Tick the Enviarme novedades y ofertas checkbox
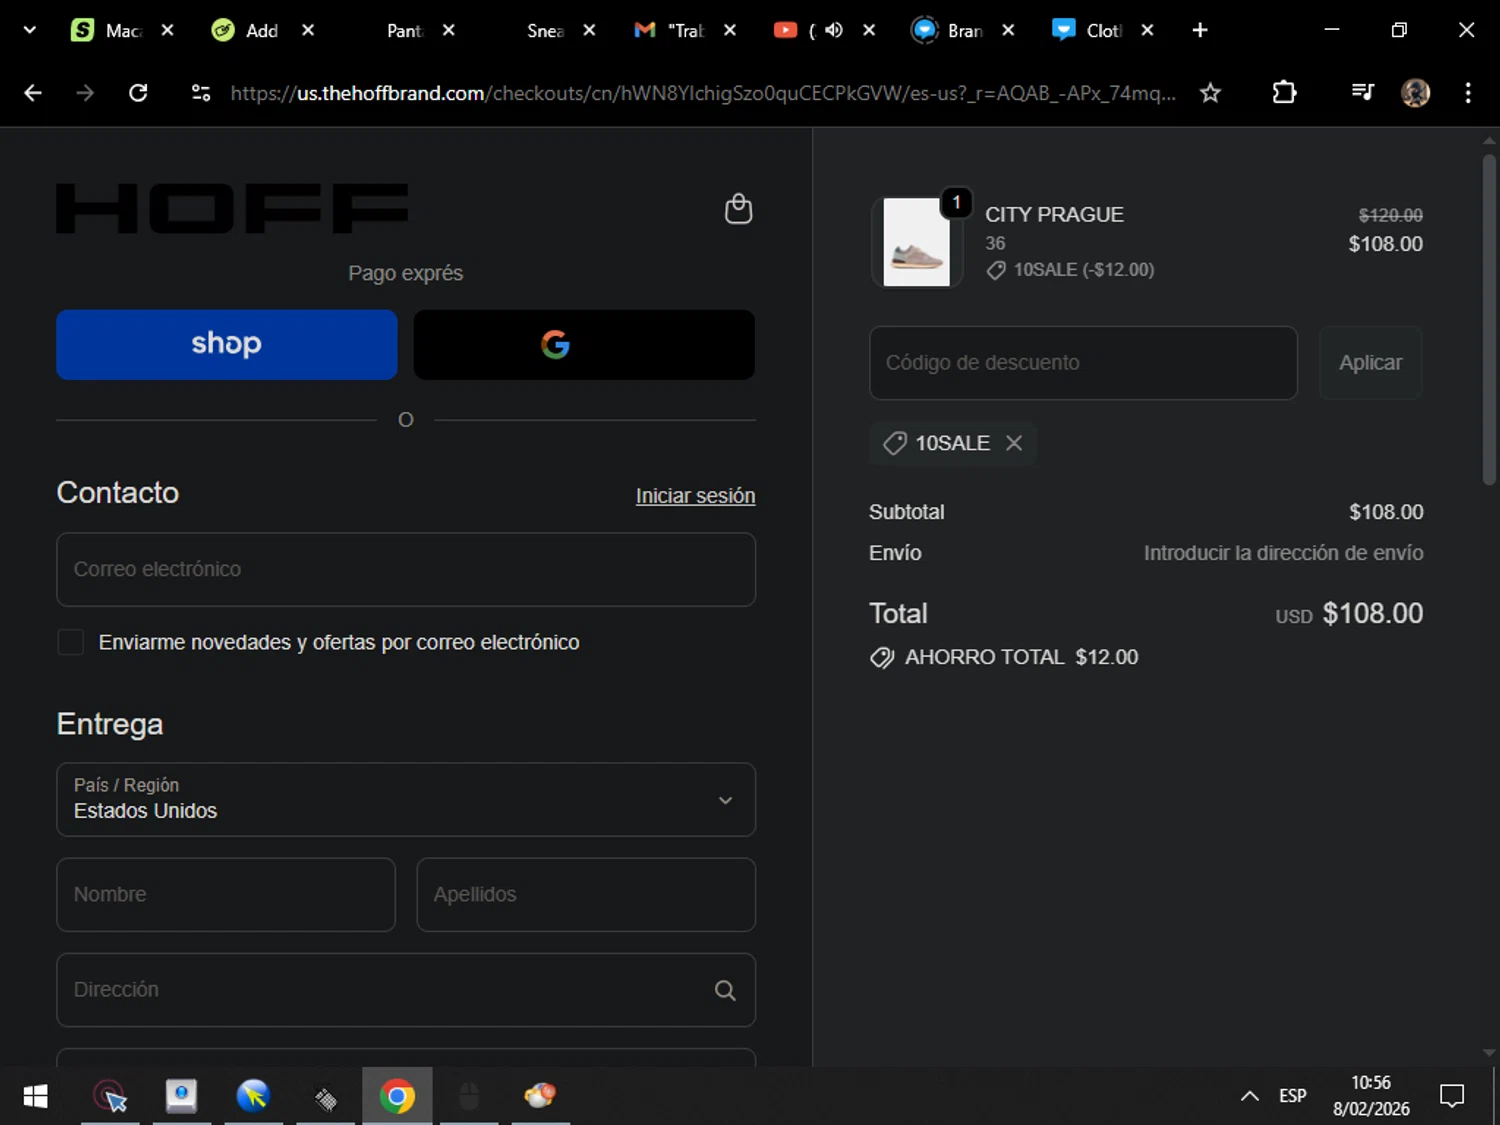1500x1125 pixels. click(x=70, y=642)
